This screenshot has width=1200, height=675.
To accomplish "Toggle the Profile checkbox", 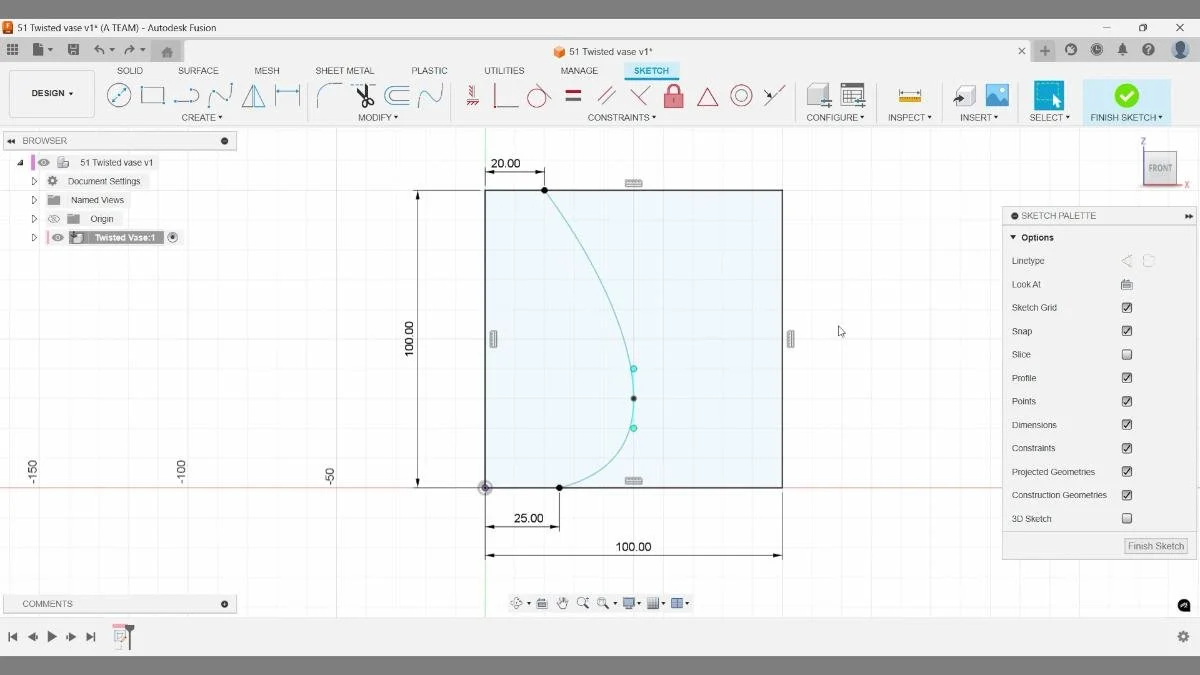I will [x=1127, y=378].
